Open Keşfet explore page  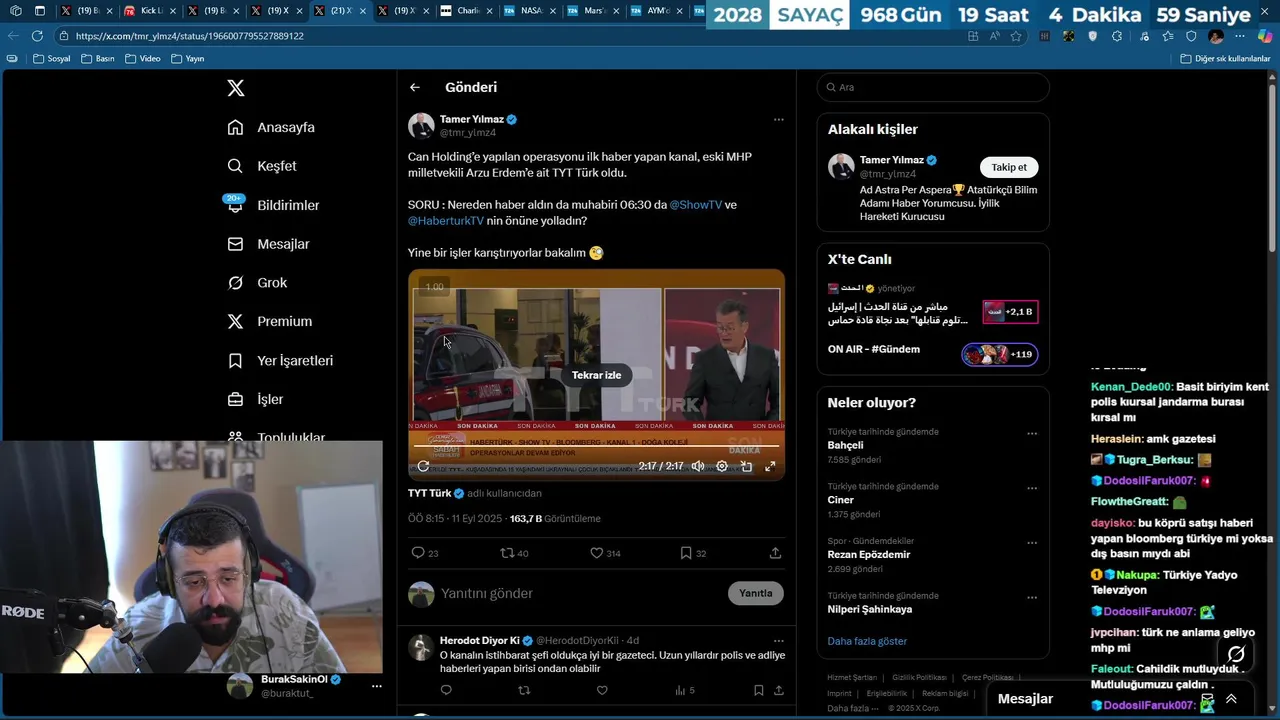tap(262, 166)
